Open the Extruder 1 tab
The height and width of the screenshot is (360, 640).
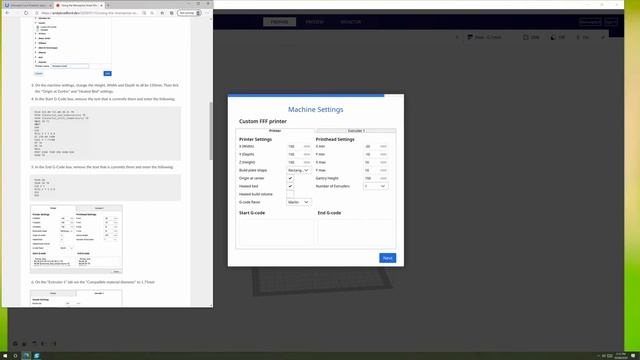coord(356,131)
